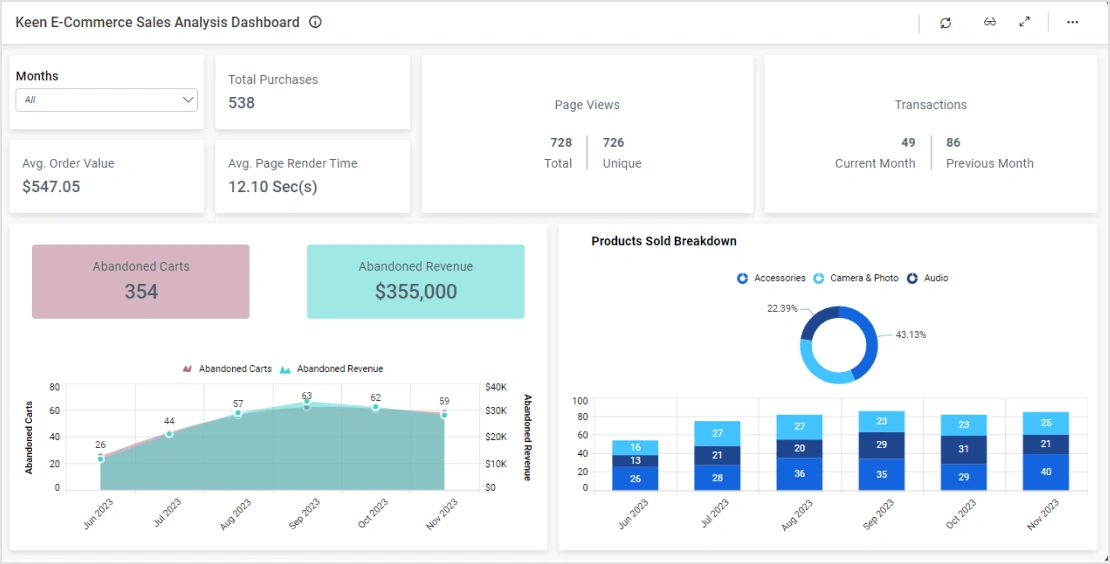Open the Months filter dropdown
The height and width of the screenshot is (564, 1110).
(x=106, y=100)
